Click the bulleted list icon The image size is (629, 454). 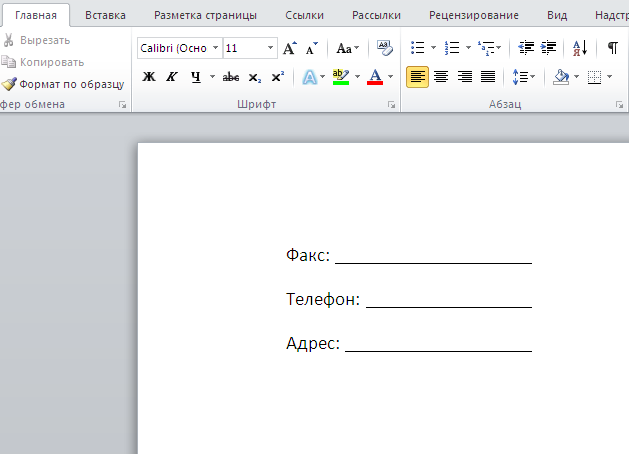pyautogui.click(x=418, y=48)
